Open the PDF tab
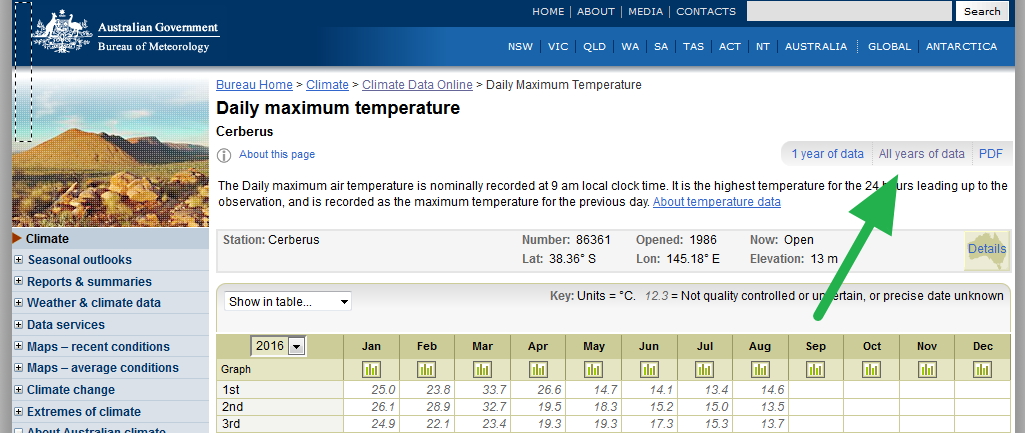The image size is (1025, 433). pyautogui.click(x=990, y=154)
